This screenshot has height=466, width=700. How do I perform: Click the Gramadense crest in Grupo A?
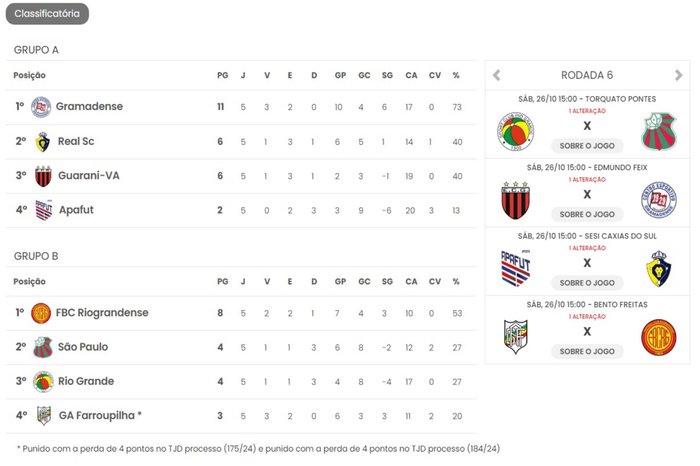(x=41, y=107)
